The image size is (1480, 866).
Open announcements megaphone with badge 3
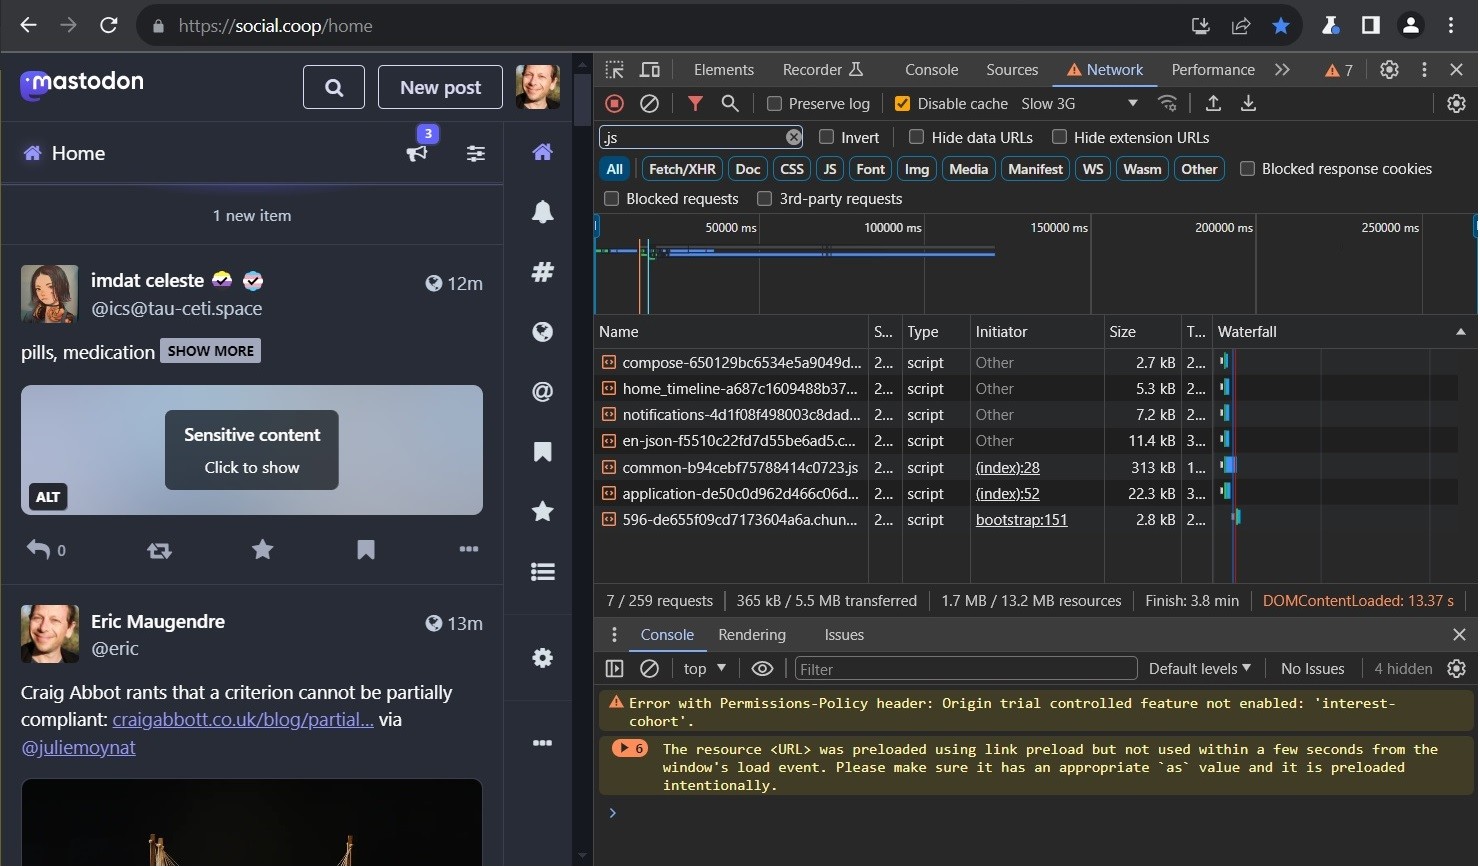tap(417, 153)
